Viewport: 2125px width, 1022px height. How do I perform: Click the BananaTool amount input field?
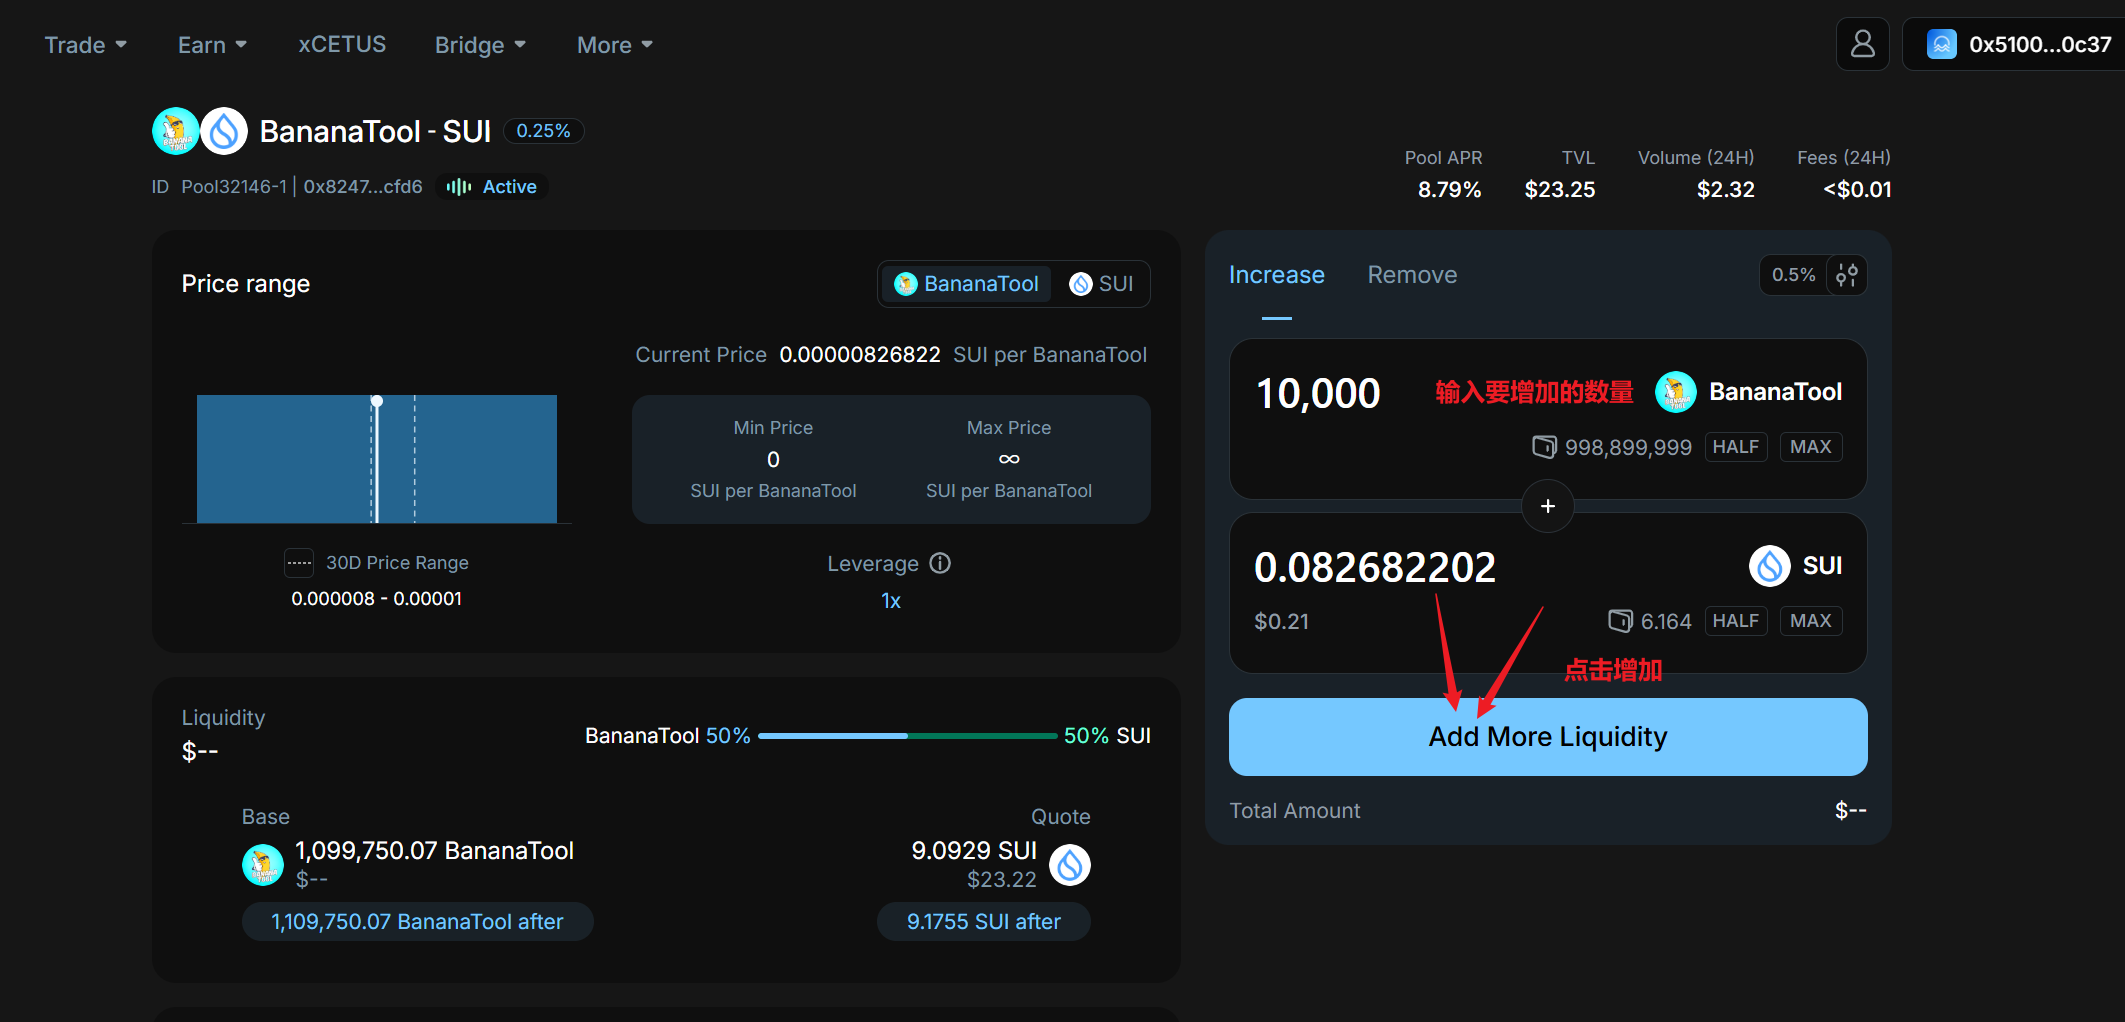click(1318, 393)
